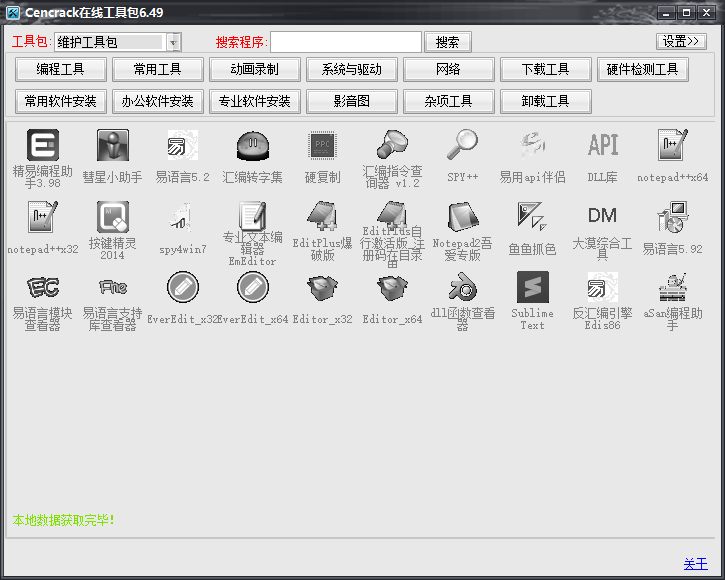This screenshot has height=580, width=725.
Task: Open DLL库 API icon
Action: click(x=602, y=146)
